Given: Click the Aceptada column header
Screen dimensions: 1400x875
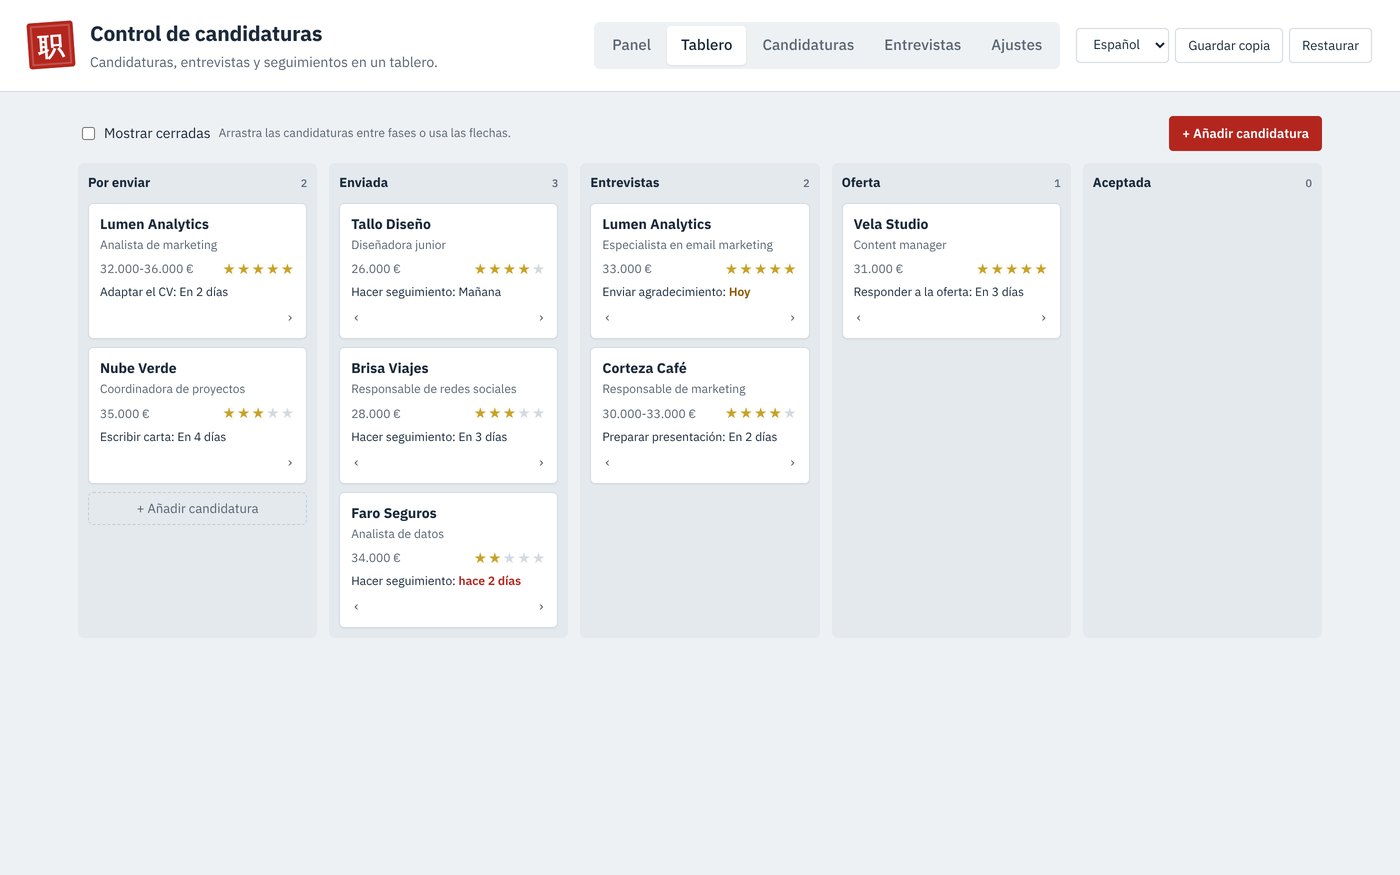Looking at the screenshot, I should 1122,183.
